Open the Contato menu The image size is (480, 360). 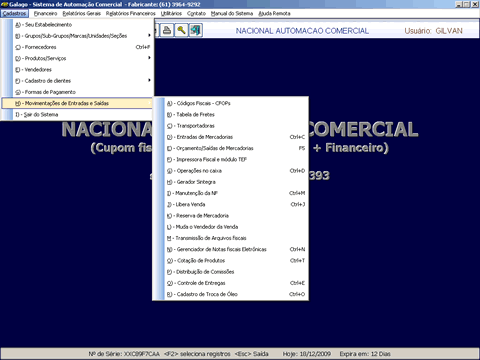click(196, 13)
